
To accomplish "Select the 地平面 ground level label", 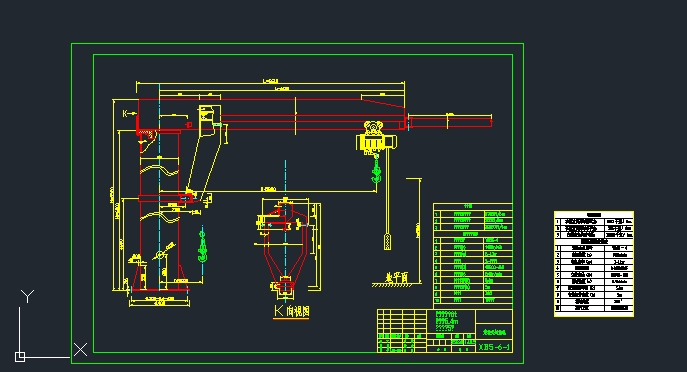I will click(397, 277).
